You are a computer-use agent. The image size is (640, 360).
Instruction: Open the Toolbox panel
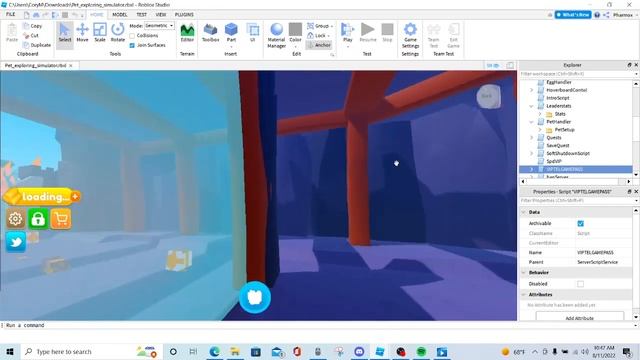[211, 33]
